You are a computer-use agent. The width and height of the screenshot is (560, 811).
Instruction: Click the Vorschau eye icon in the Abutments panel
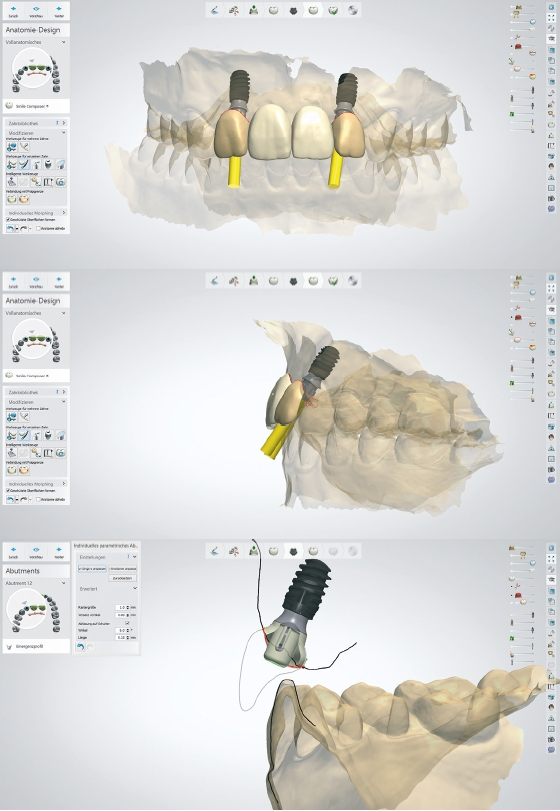36,550
